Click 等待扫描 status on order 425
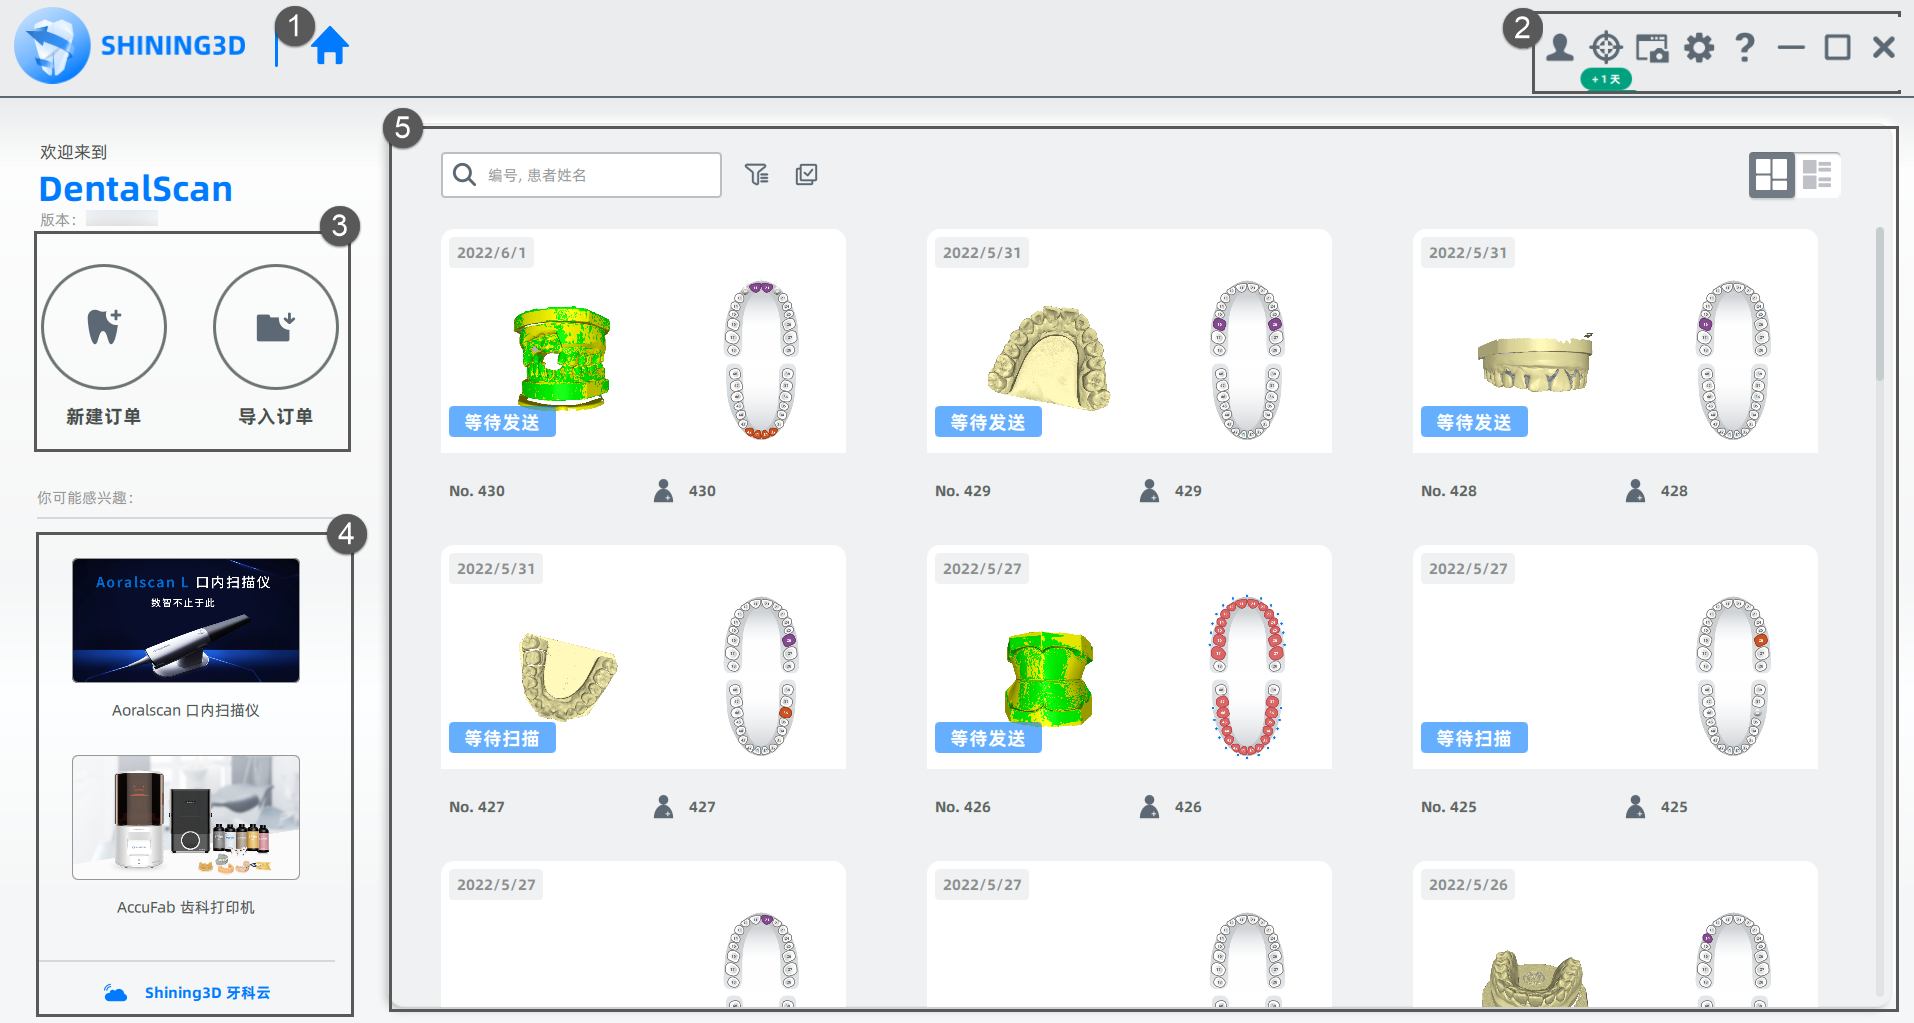The width and height of the screenshot is (1914, 1023). [1474, 738]
